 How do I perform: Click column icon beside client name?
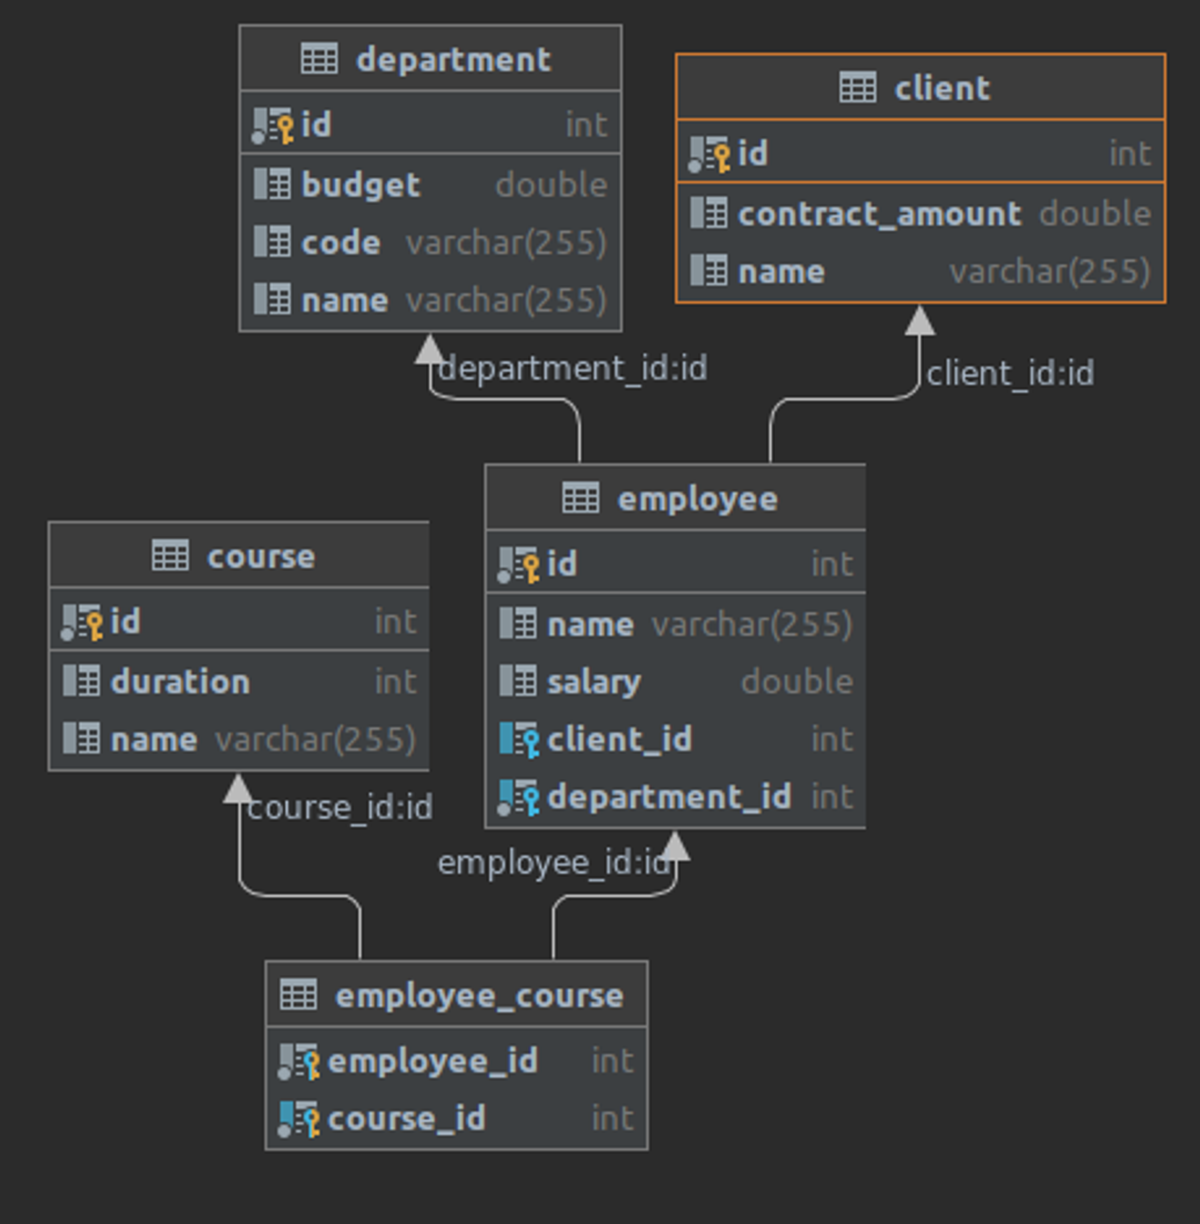click(709, 271)
